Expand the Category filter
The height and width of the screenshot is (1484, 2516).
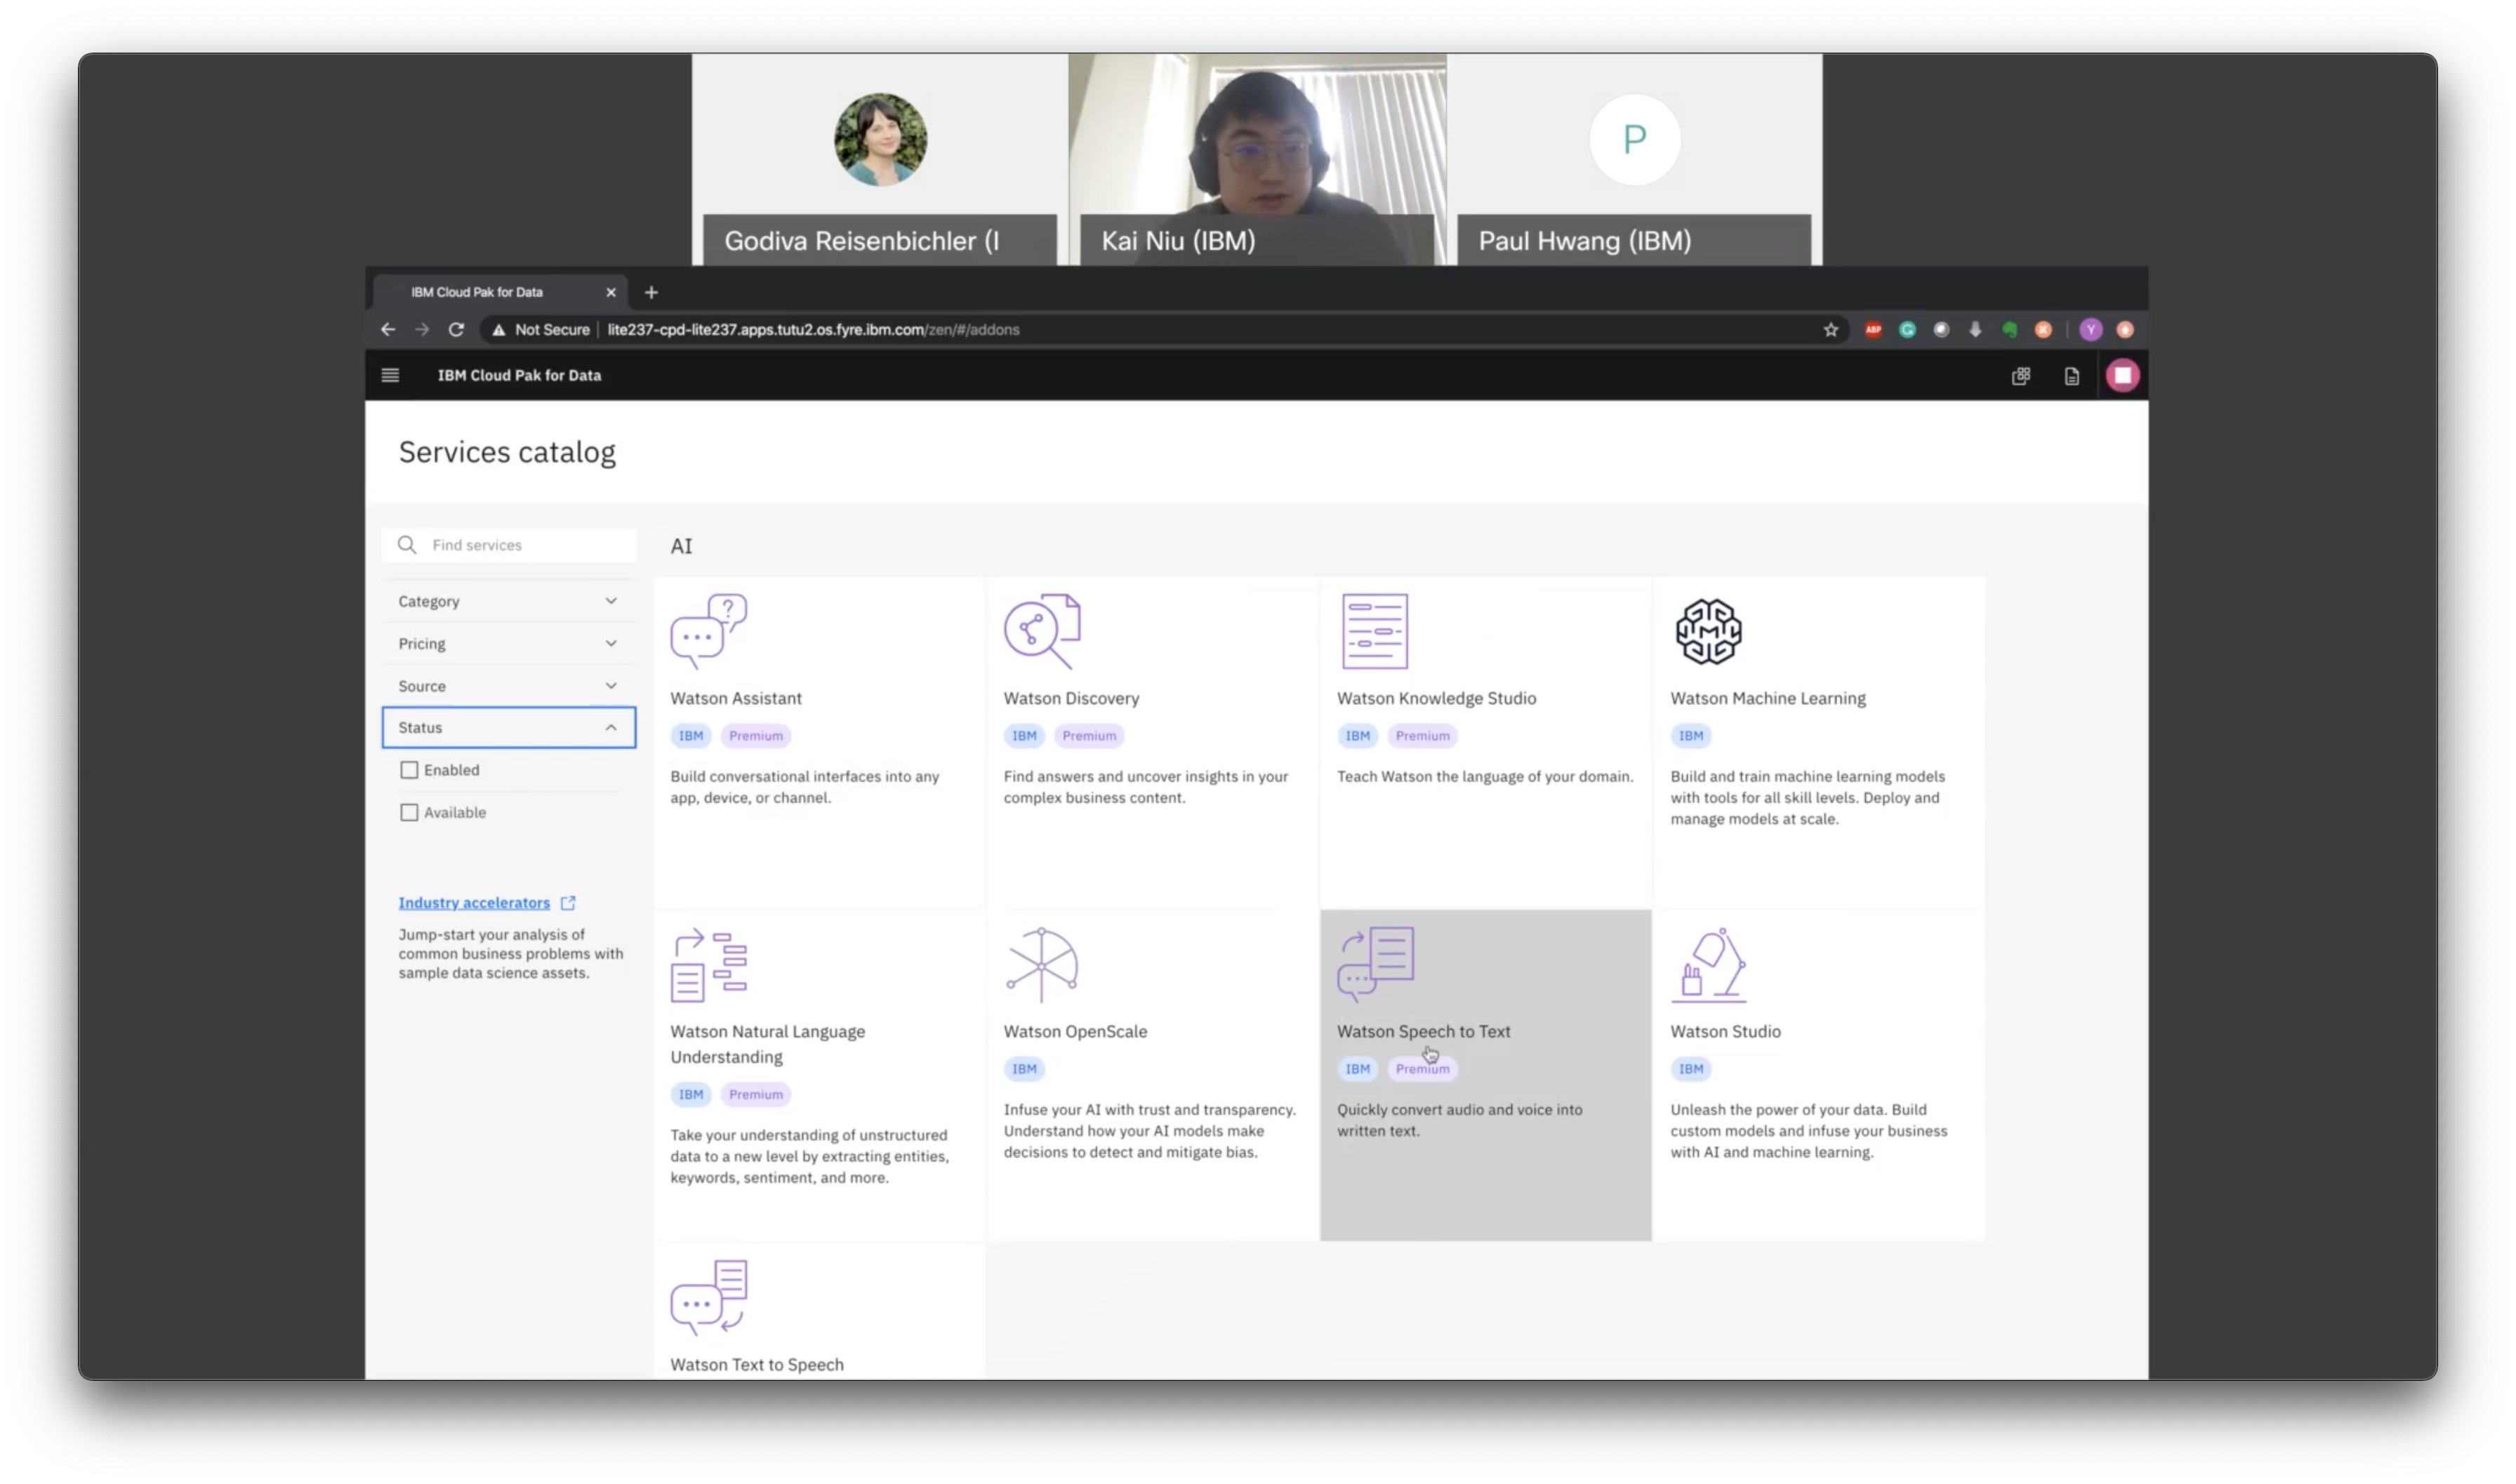(x=508, y=601)
